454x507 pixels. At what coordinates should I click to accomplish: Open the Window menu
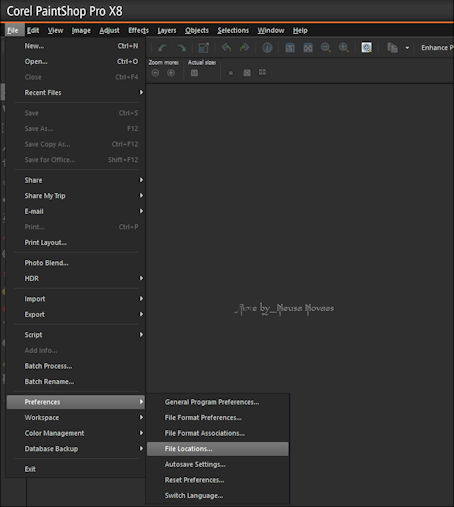point(271,30)
